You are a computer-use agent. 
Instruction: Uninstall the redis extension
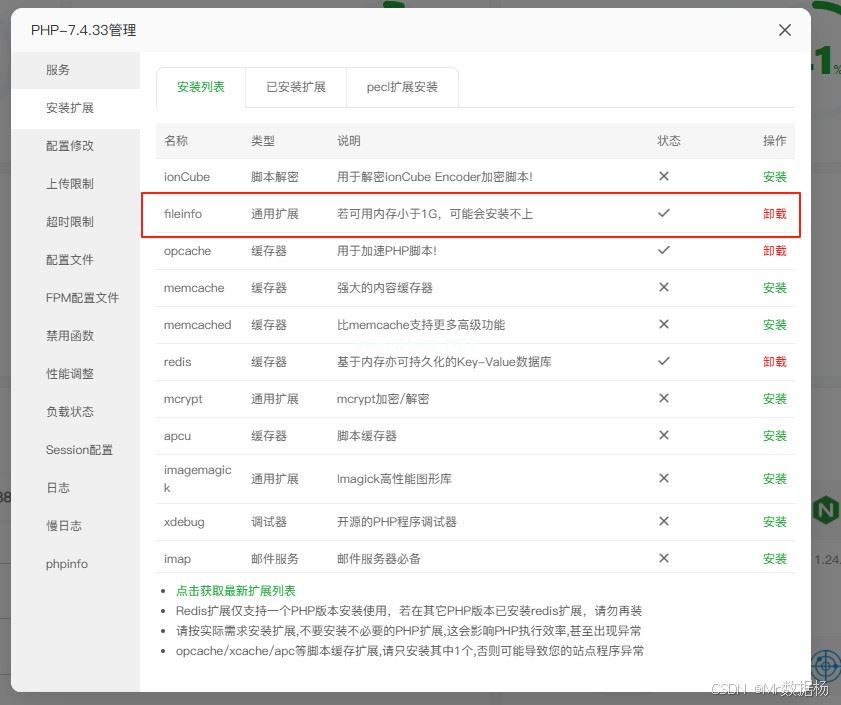(774, 362)
